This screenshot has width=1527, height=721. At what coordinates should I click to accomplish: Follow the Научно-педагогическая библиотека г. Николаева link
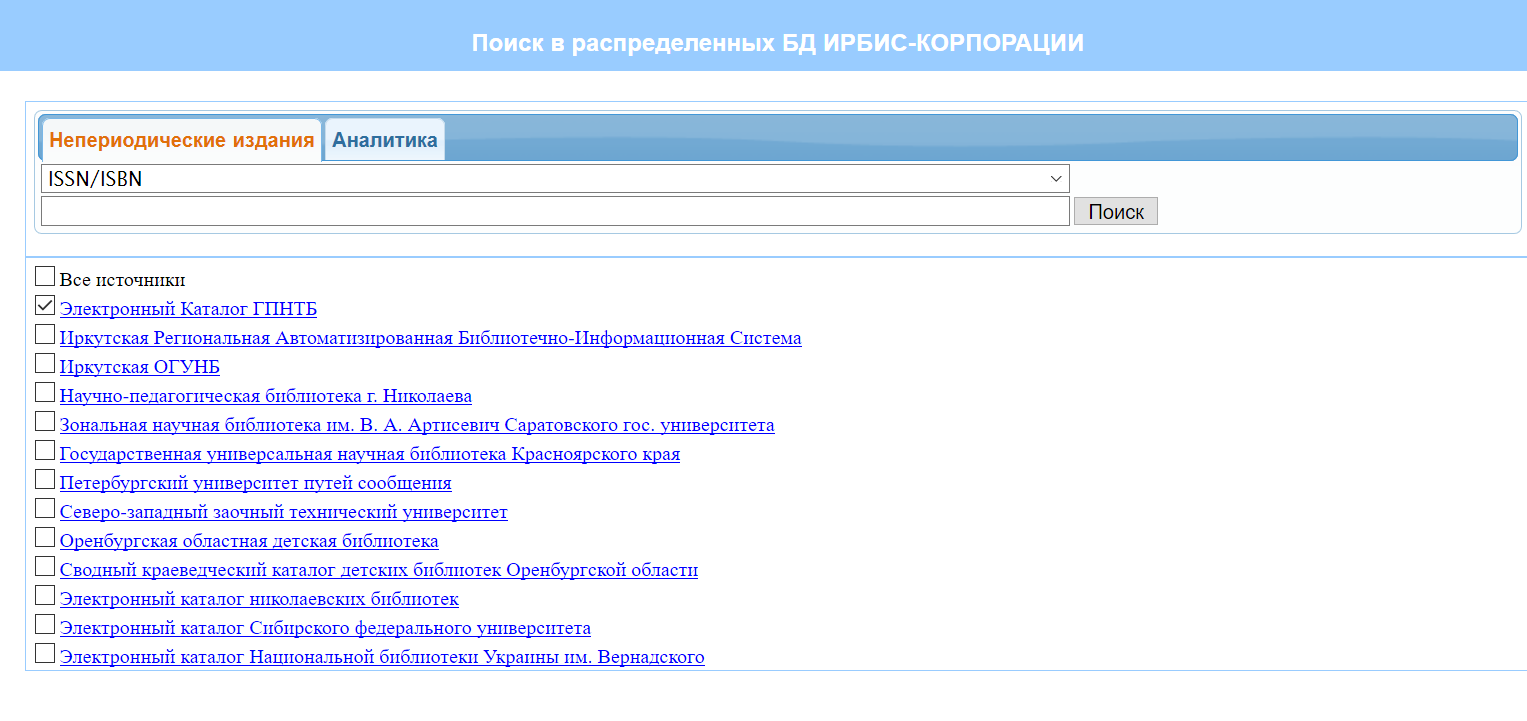click(x=265, y=397)
